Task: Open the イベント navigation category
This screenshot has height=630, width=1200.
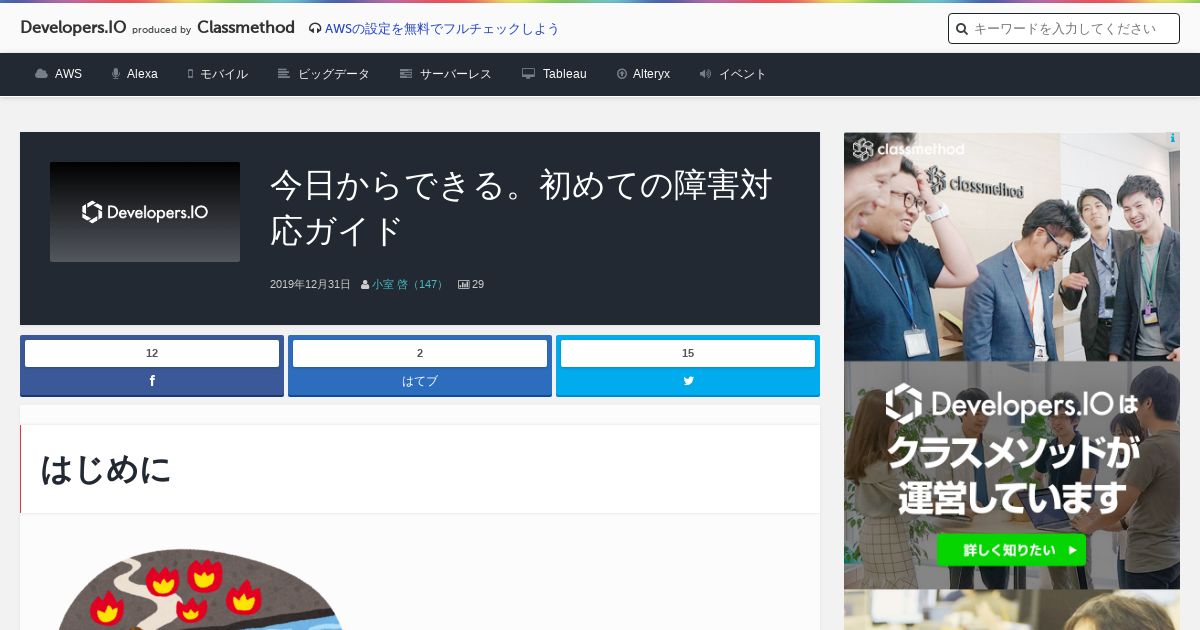Action: [743, 74]
